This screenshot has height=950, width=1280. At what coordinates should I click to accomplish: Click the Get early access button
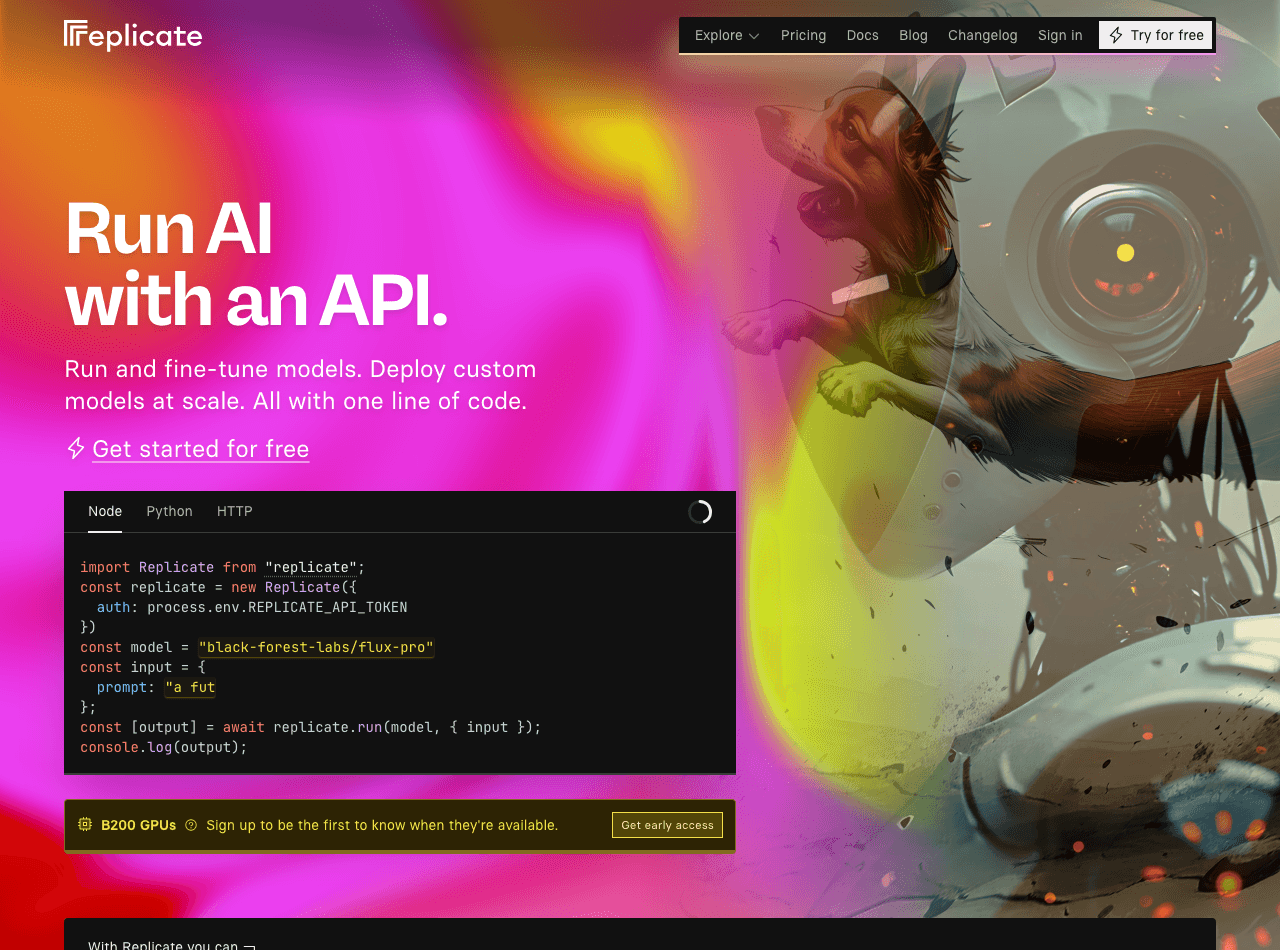tap(667, 825)
